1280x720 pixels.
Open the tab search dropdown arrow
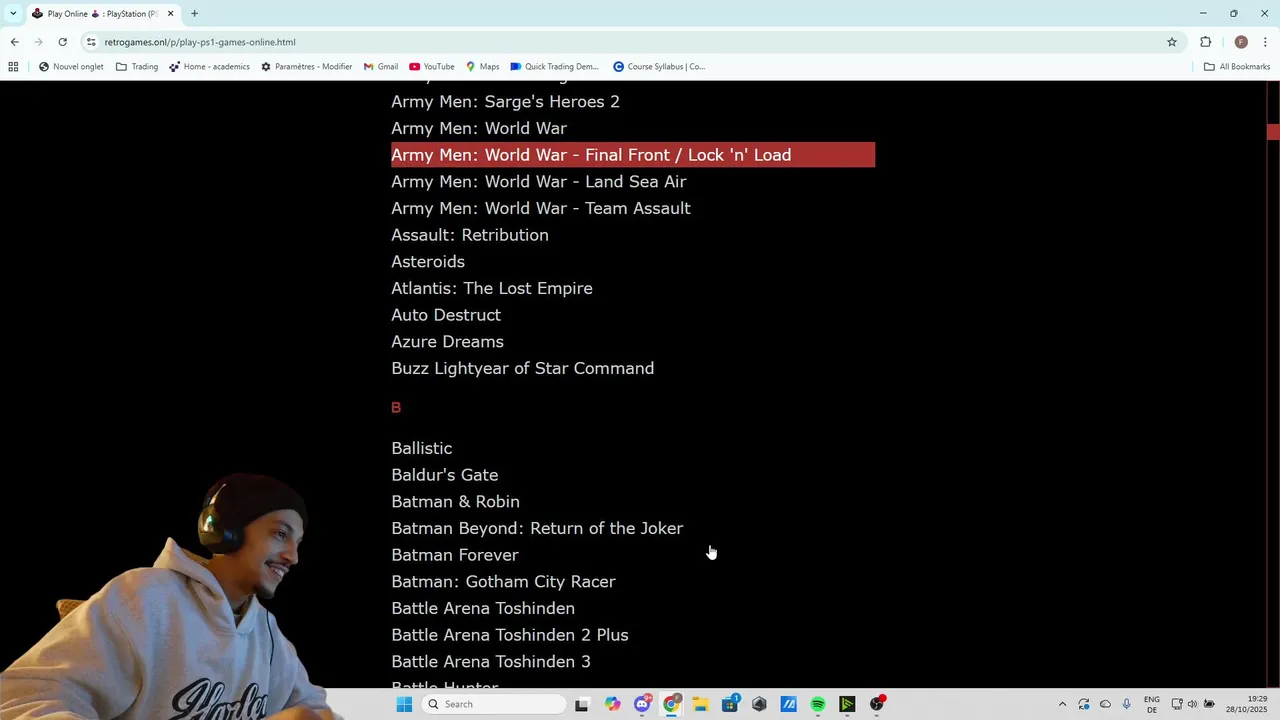tap(13, 13)
